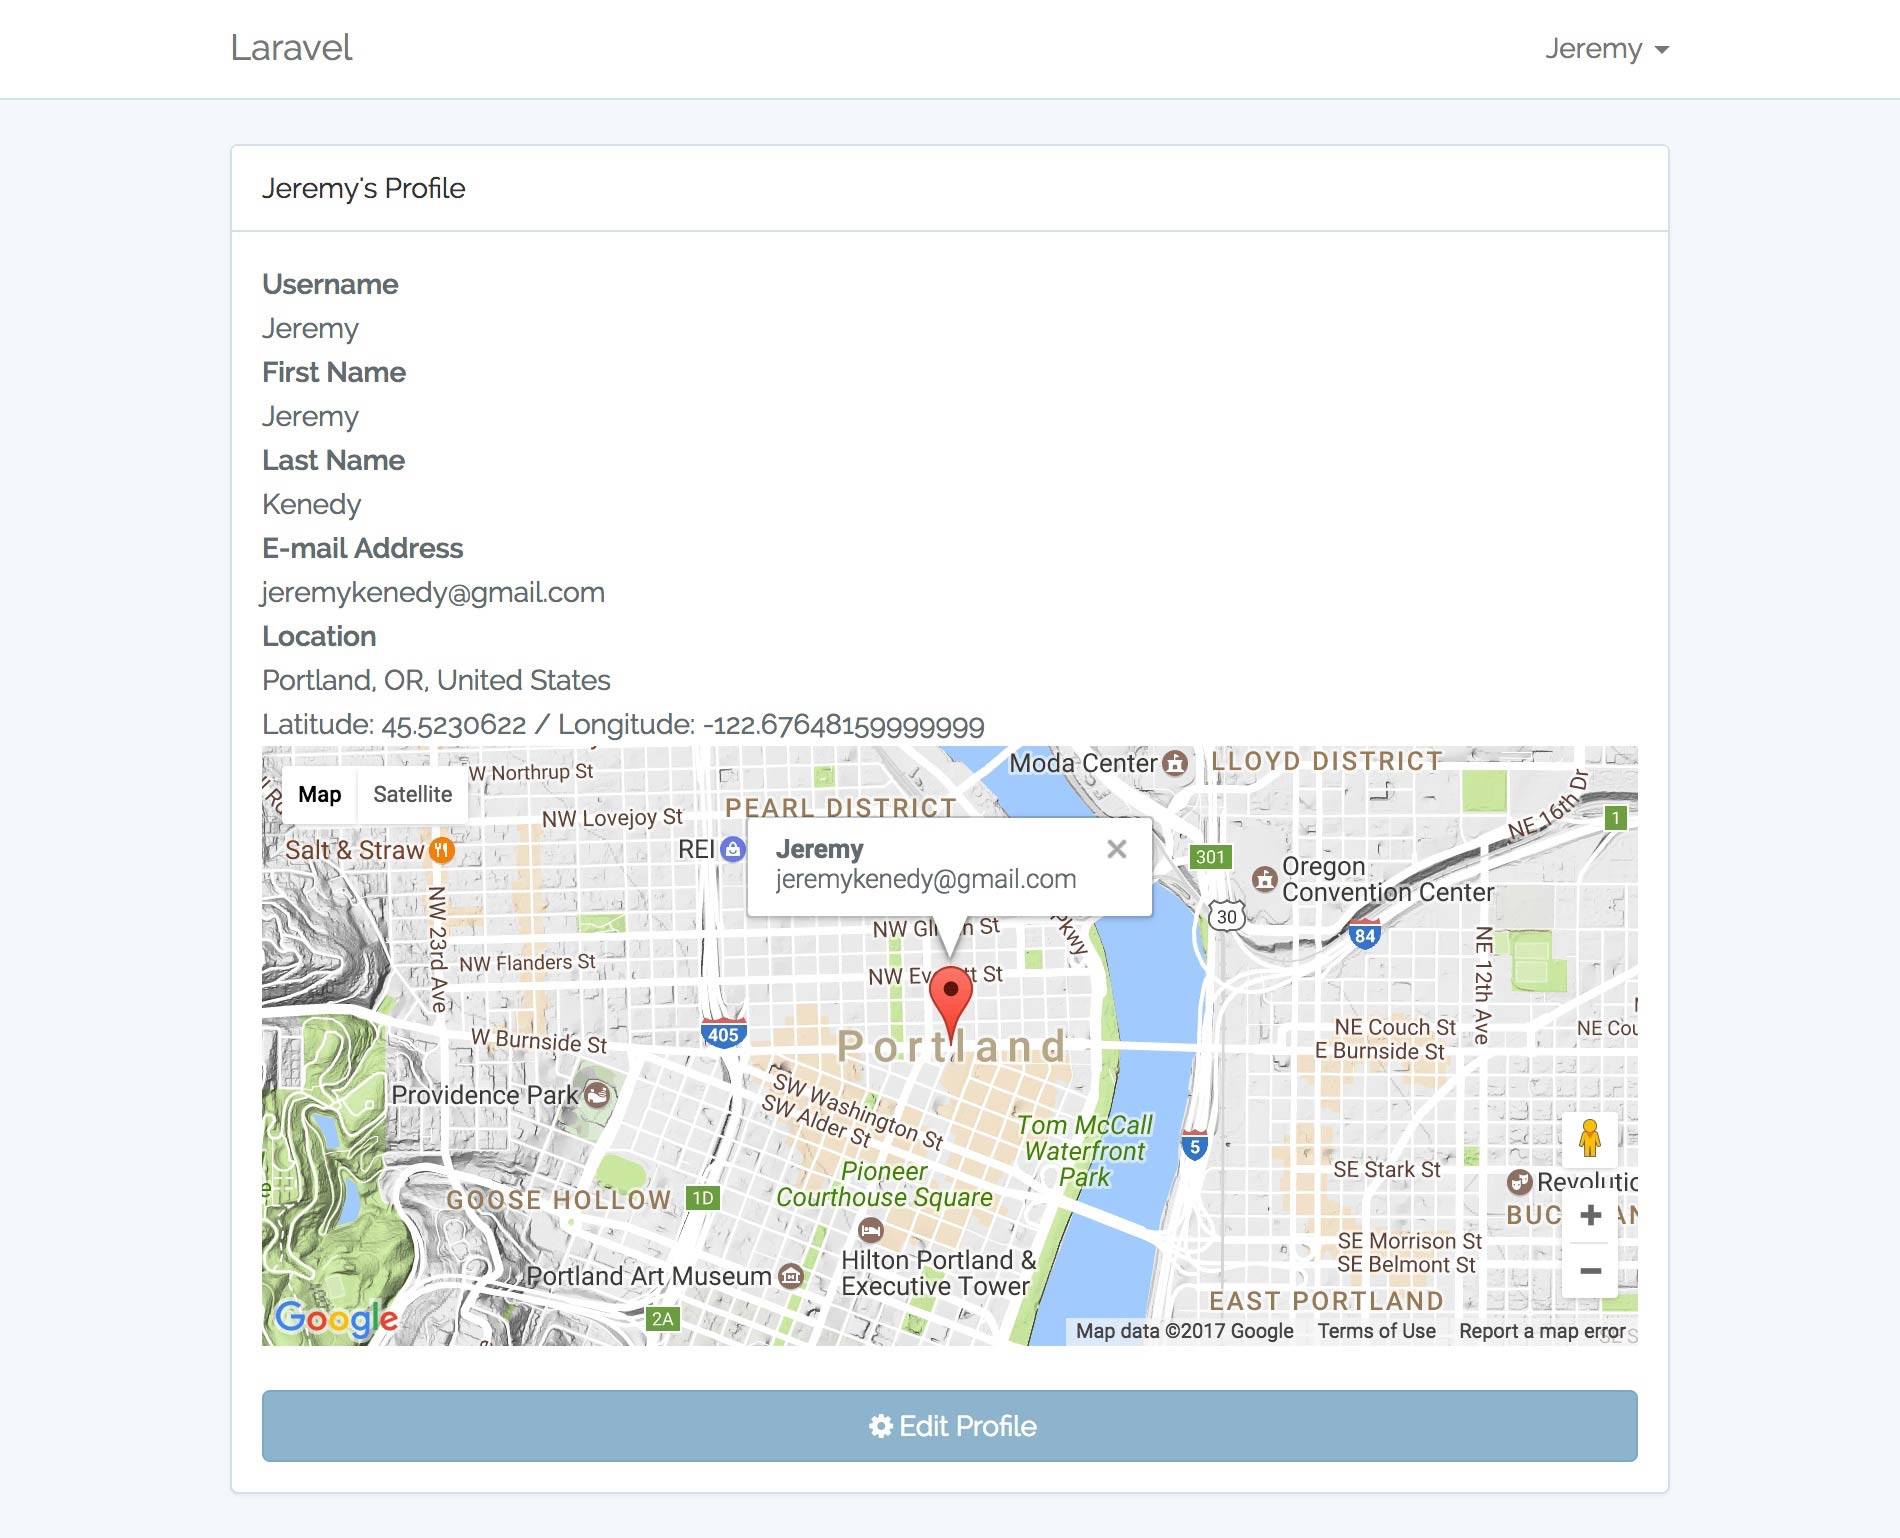Select the Map view type
The width and height of the screenshot is (1900, 1538).
tap(319, 794)
